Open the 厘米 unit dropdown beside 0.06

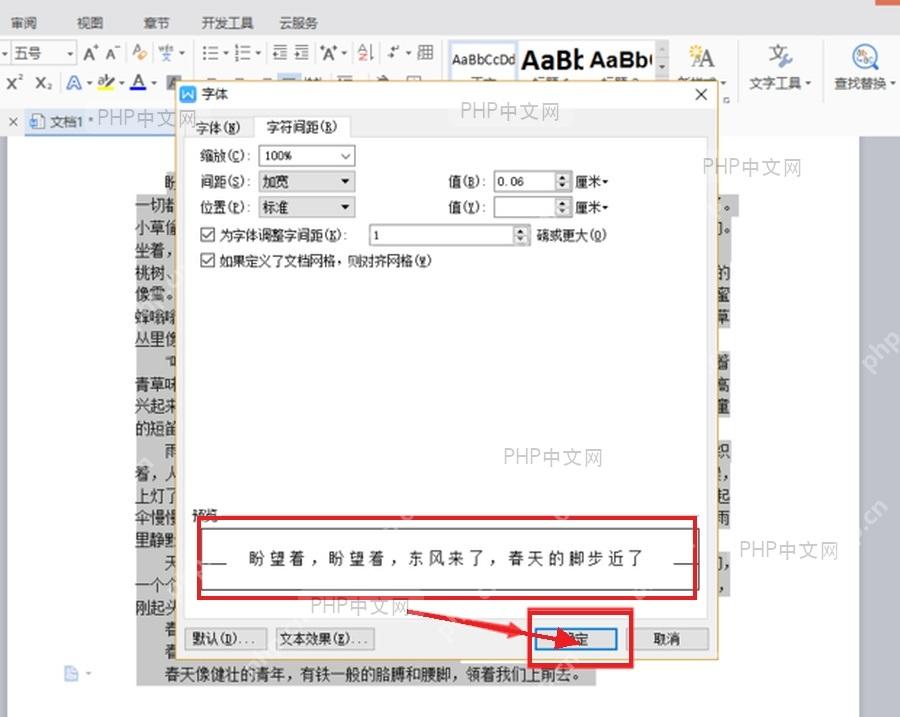592,181
